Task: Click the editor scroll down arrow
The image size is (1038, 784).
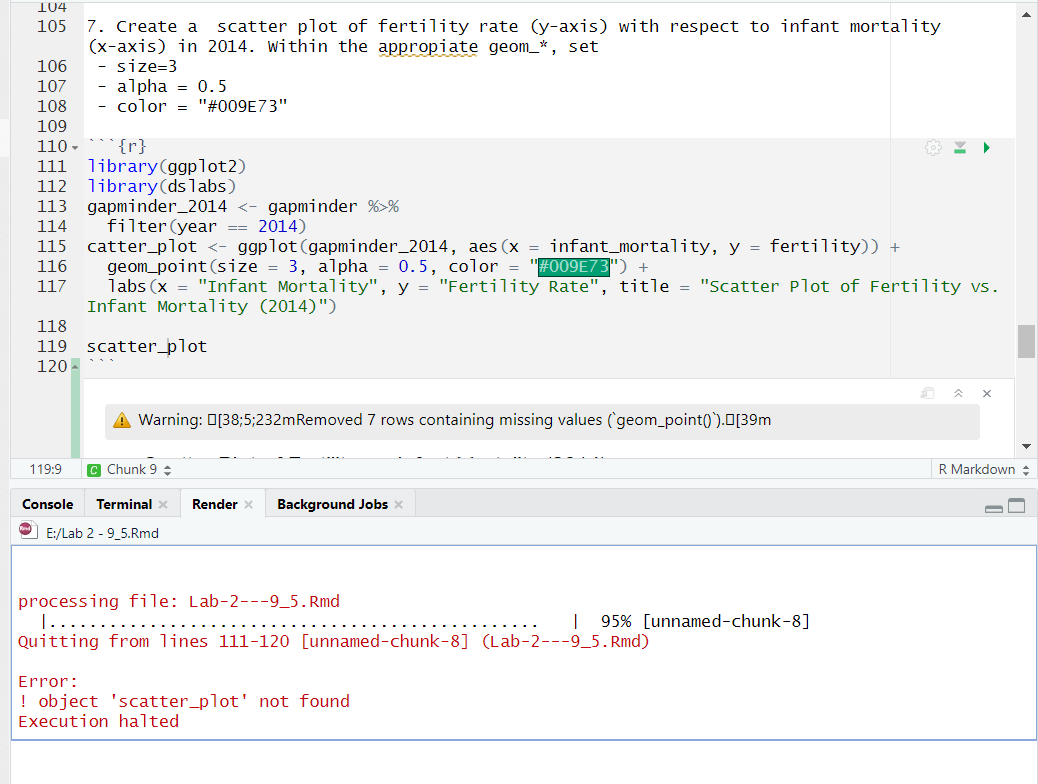Action: (x=1026, y=446)
